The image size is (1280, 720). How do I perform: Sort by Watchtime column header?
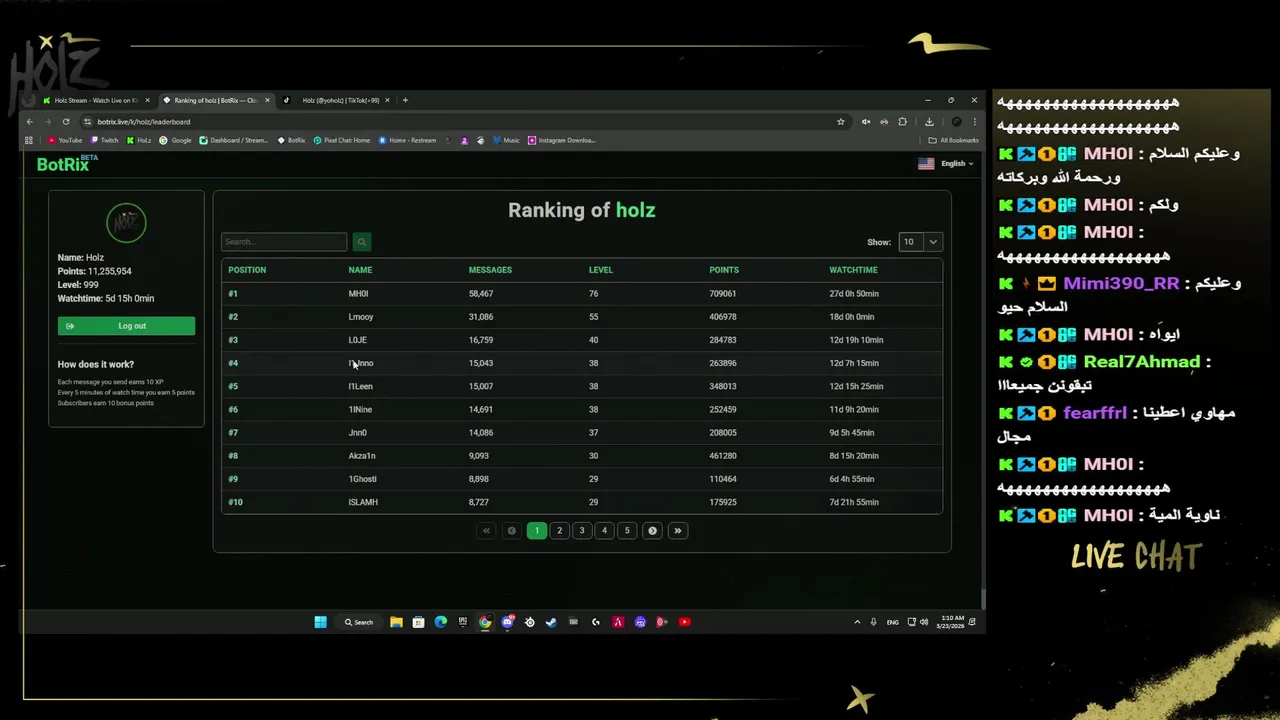(x=853, y=270)
